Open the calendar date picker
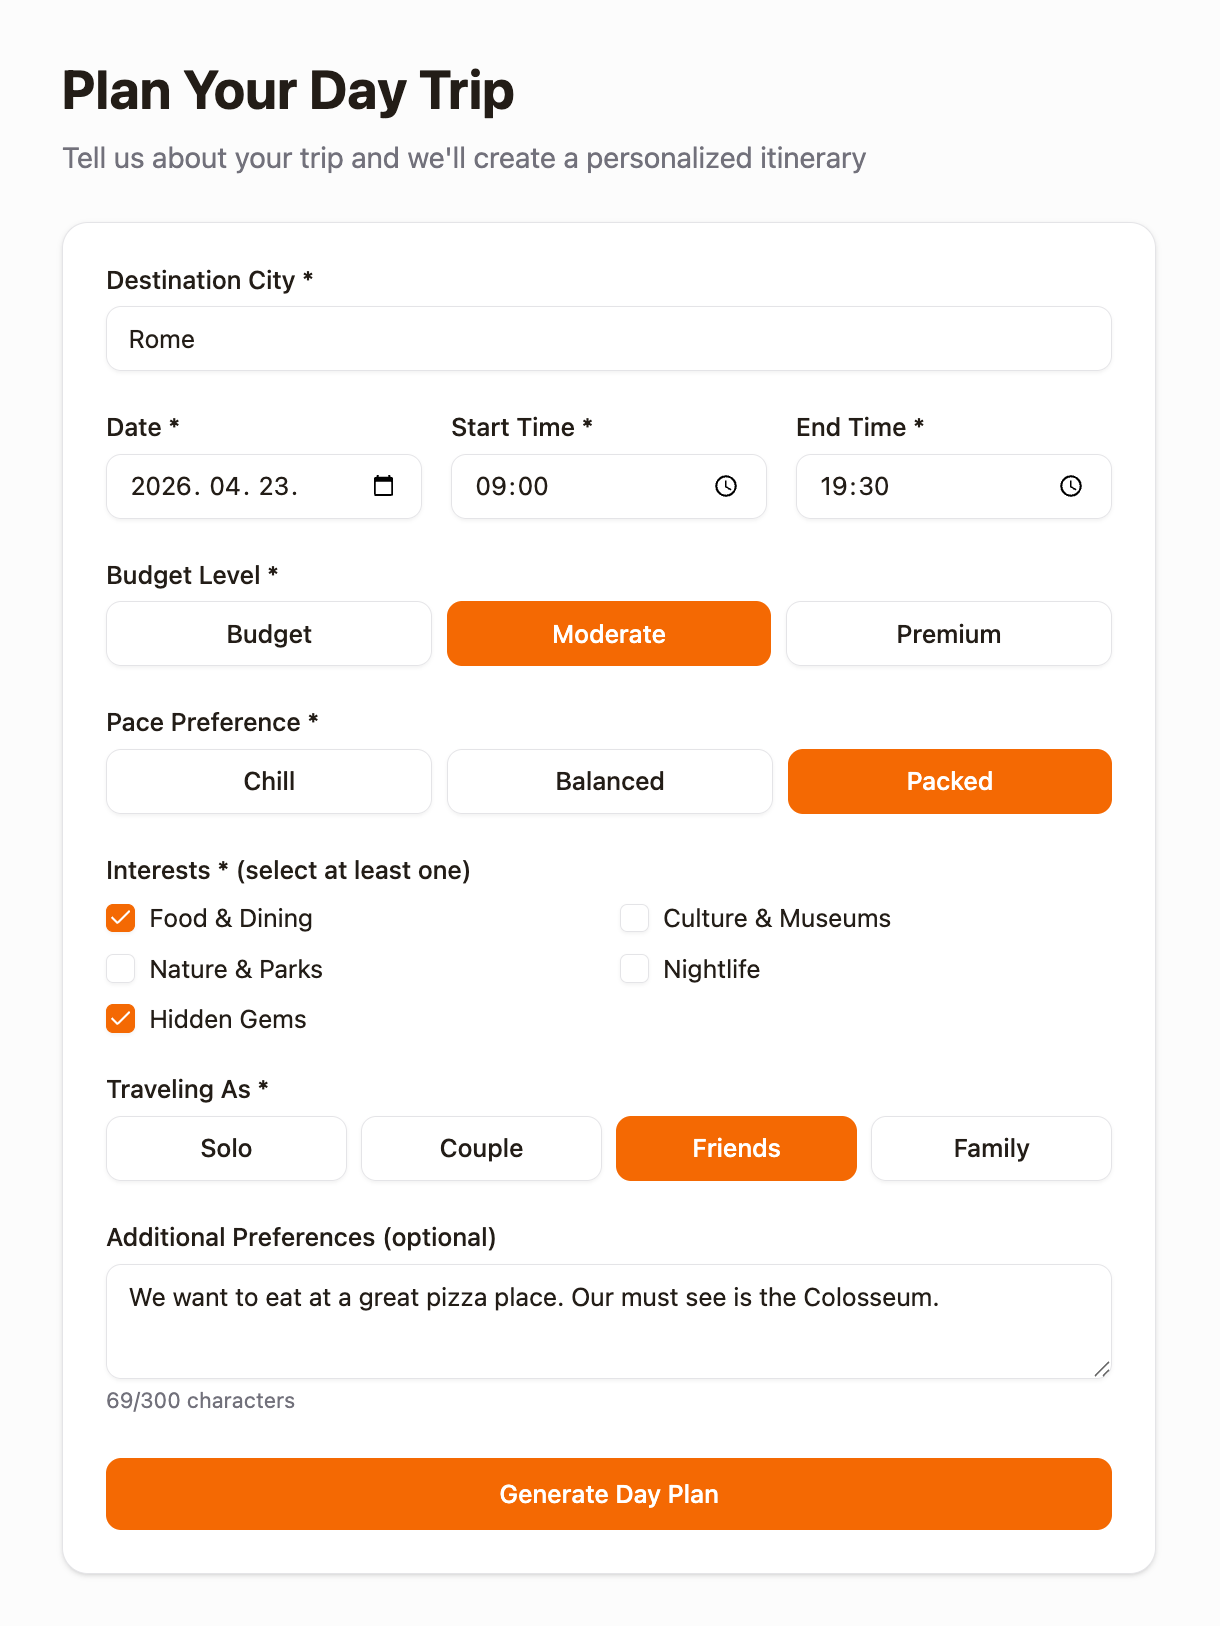 [382, 486]
